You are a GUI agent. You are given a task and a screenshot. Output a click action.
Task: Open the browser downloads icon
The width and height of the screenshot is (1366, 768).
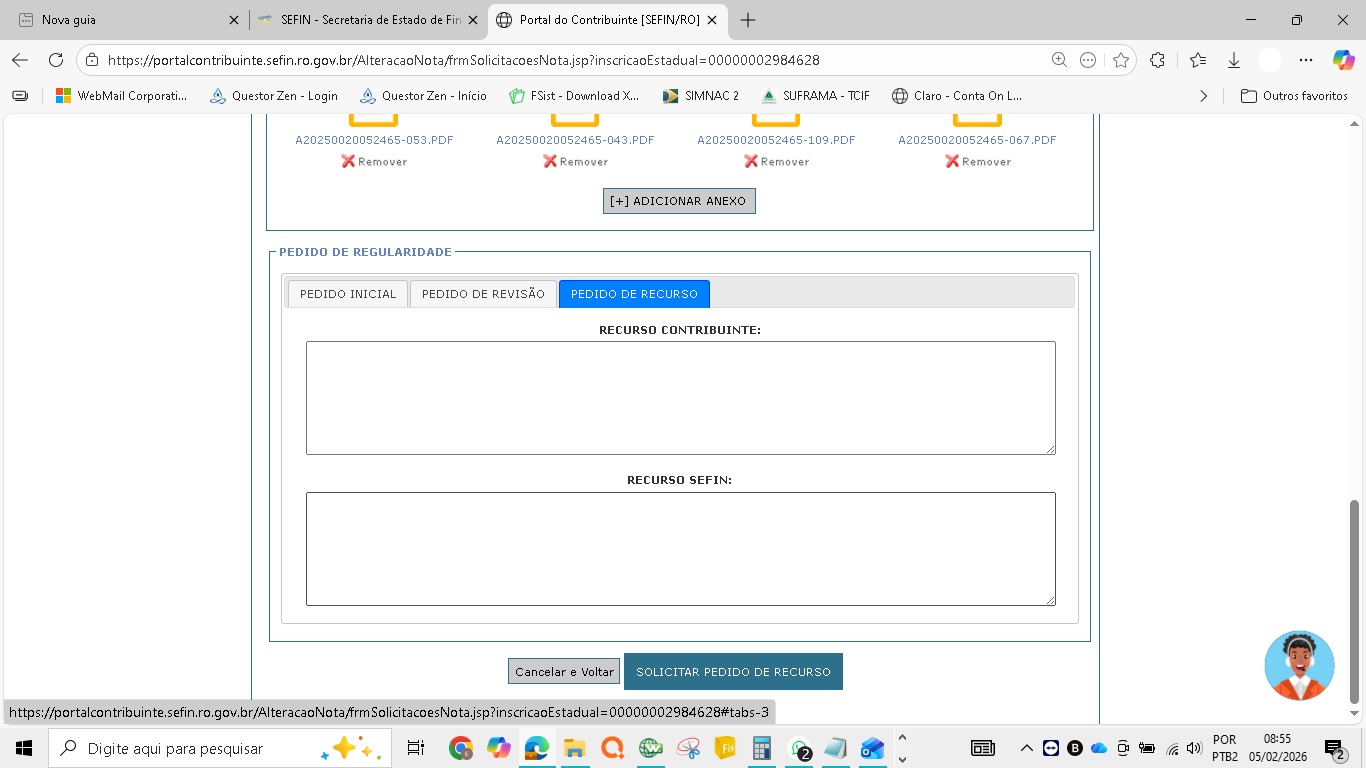(x=1234, y=60)
